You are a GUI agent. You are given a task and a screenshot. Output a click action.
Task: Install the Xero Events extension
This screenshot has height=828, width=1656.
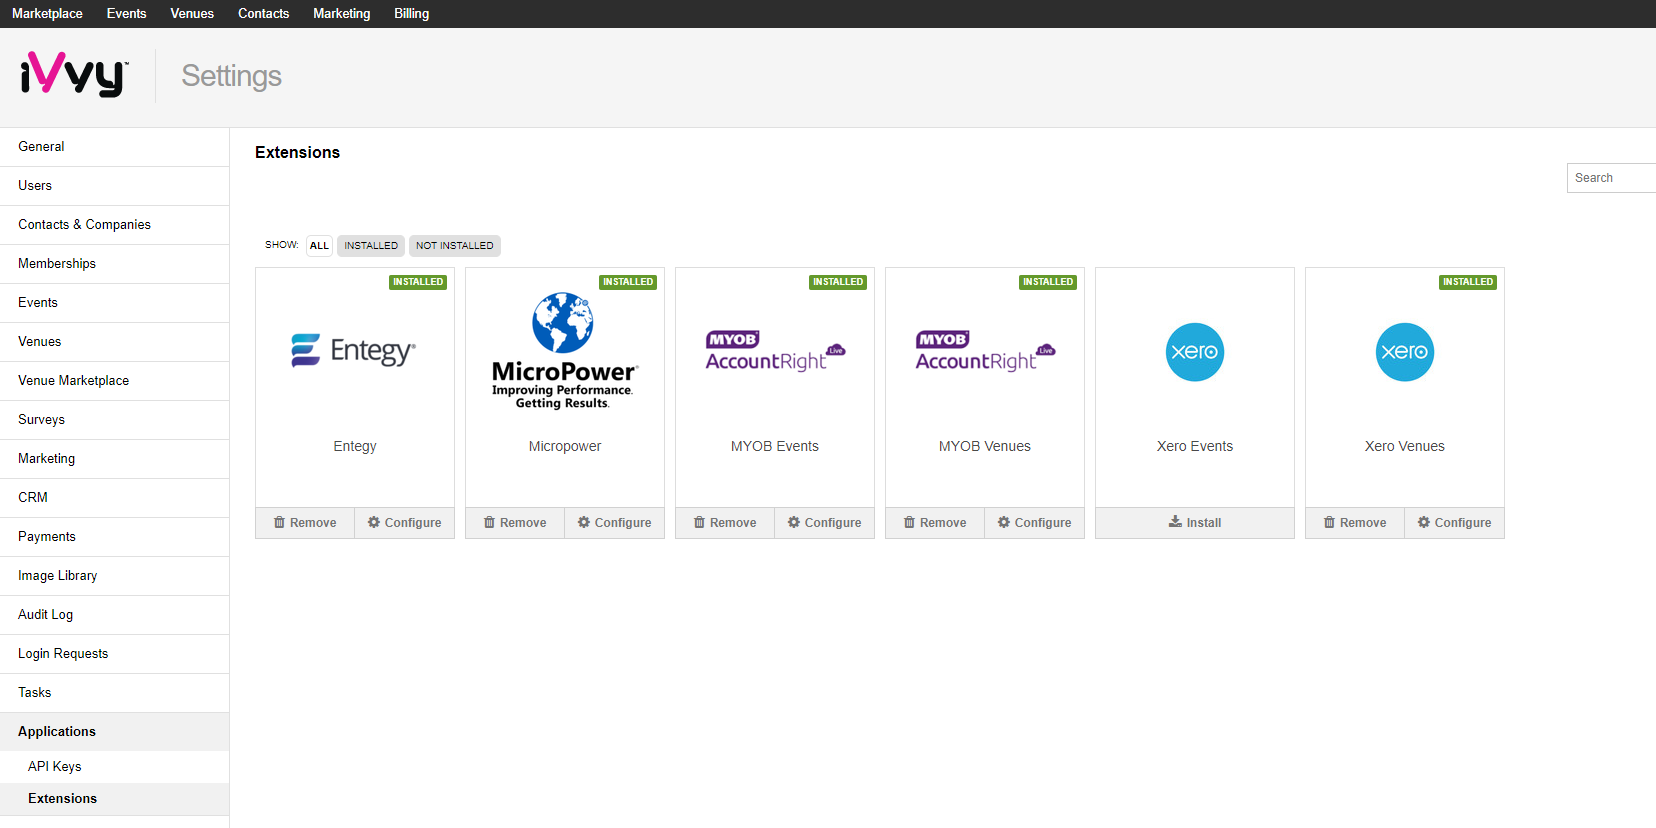1195,523
